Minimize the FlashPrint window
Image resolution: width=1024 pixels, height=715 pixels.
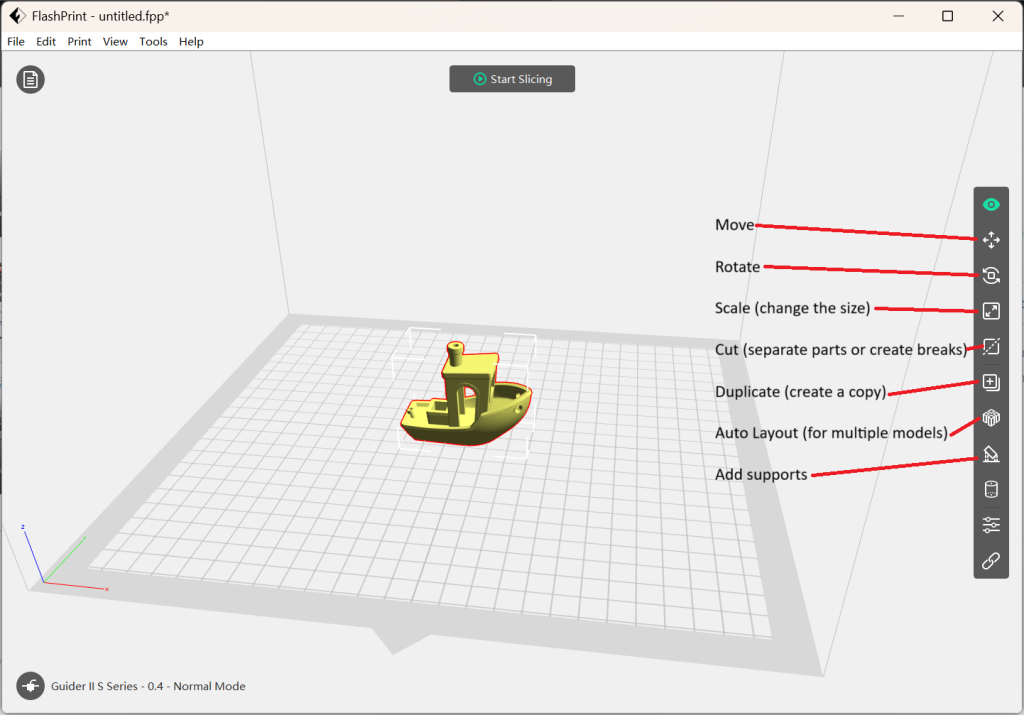pyautogui.click(x=899, y=16)
